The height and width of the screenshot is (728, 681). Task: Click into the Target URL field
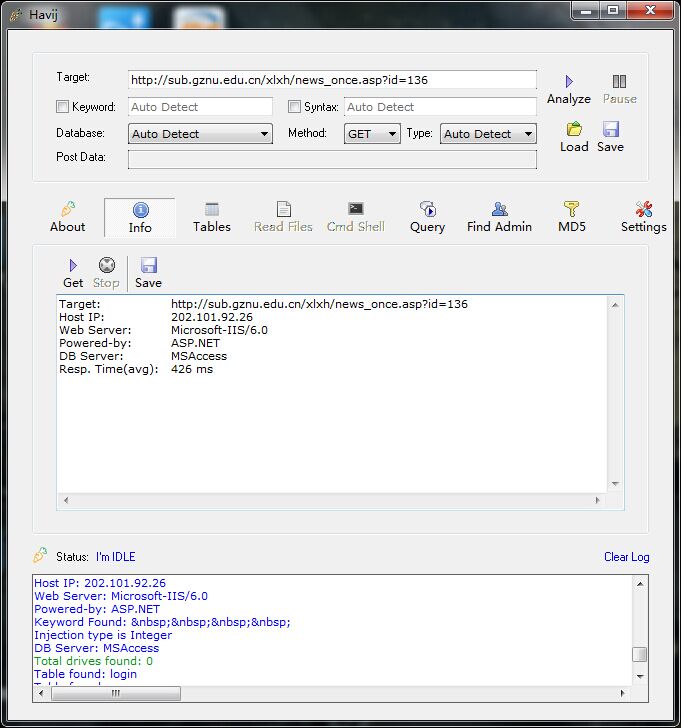coord(332,80)
